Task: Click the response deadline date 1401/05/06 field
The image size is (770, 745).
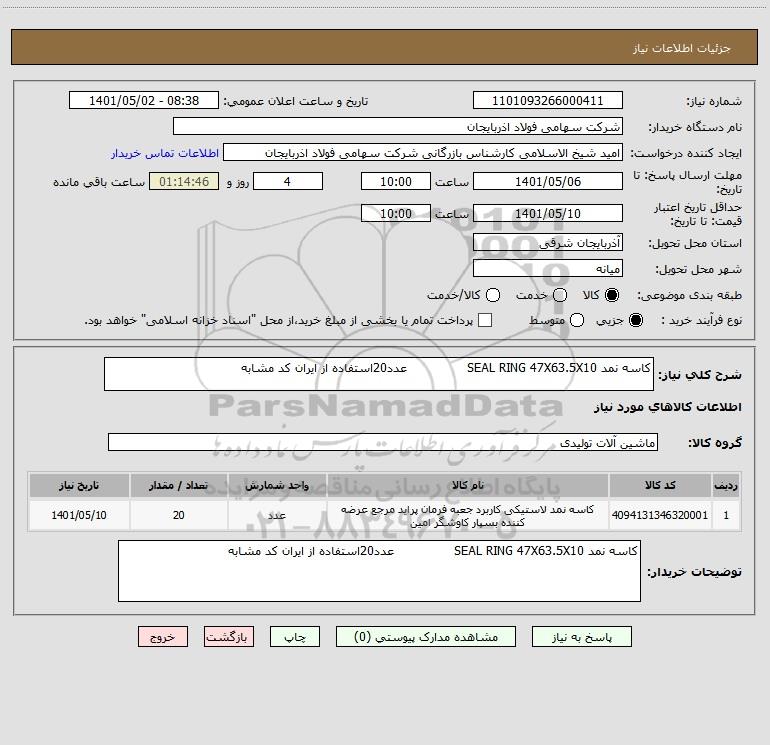Action: click(548, 181)
